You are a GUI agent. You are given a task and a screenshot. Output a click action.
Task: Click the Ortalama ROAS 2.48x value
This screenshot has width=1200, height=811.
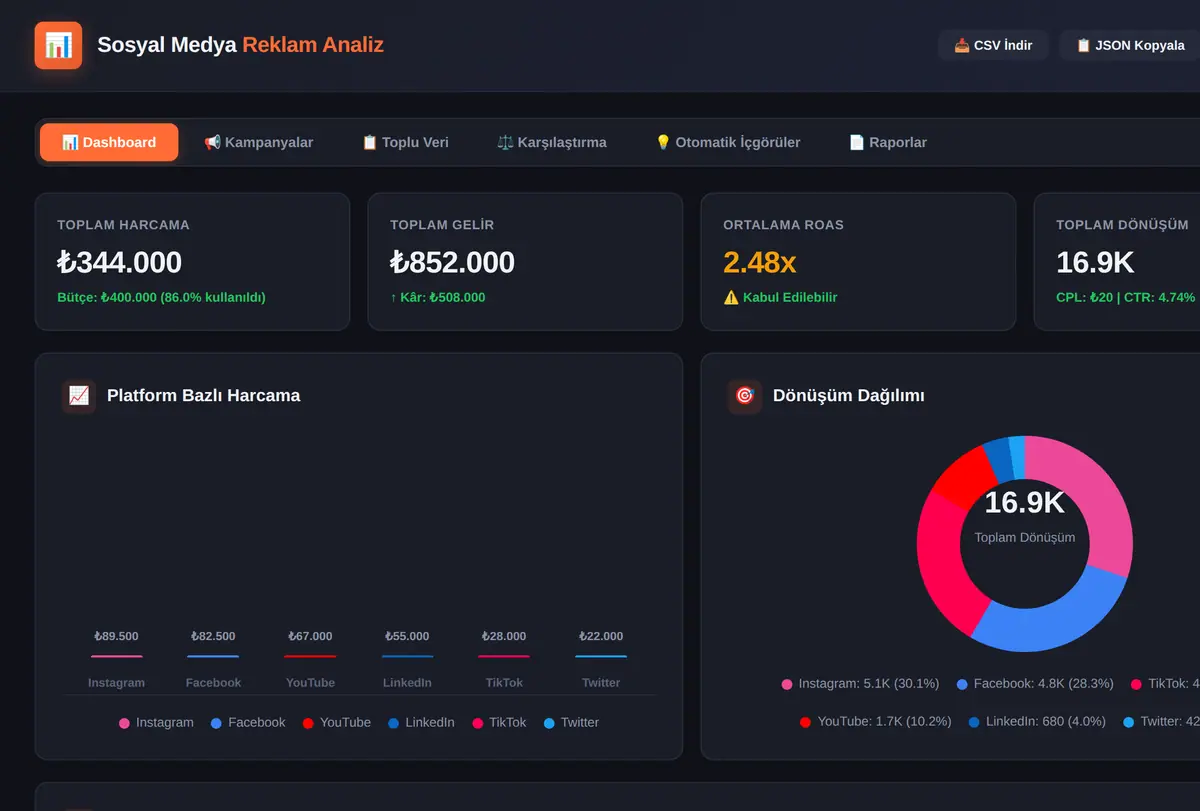[x=760, y=262]
